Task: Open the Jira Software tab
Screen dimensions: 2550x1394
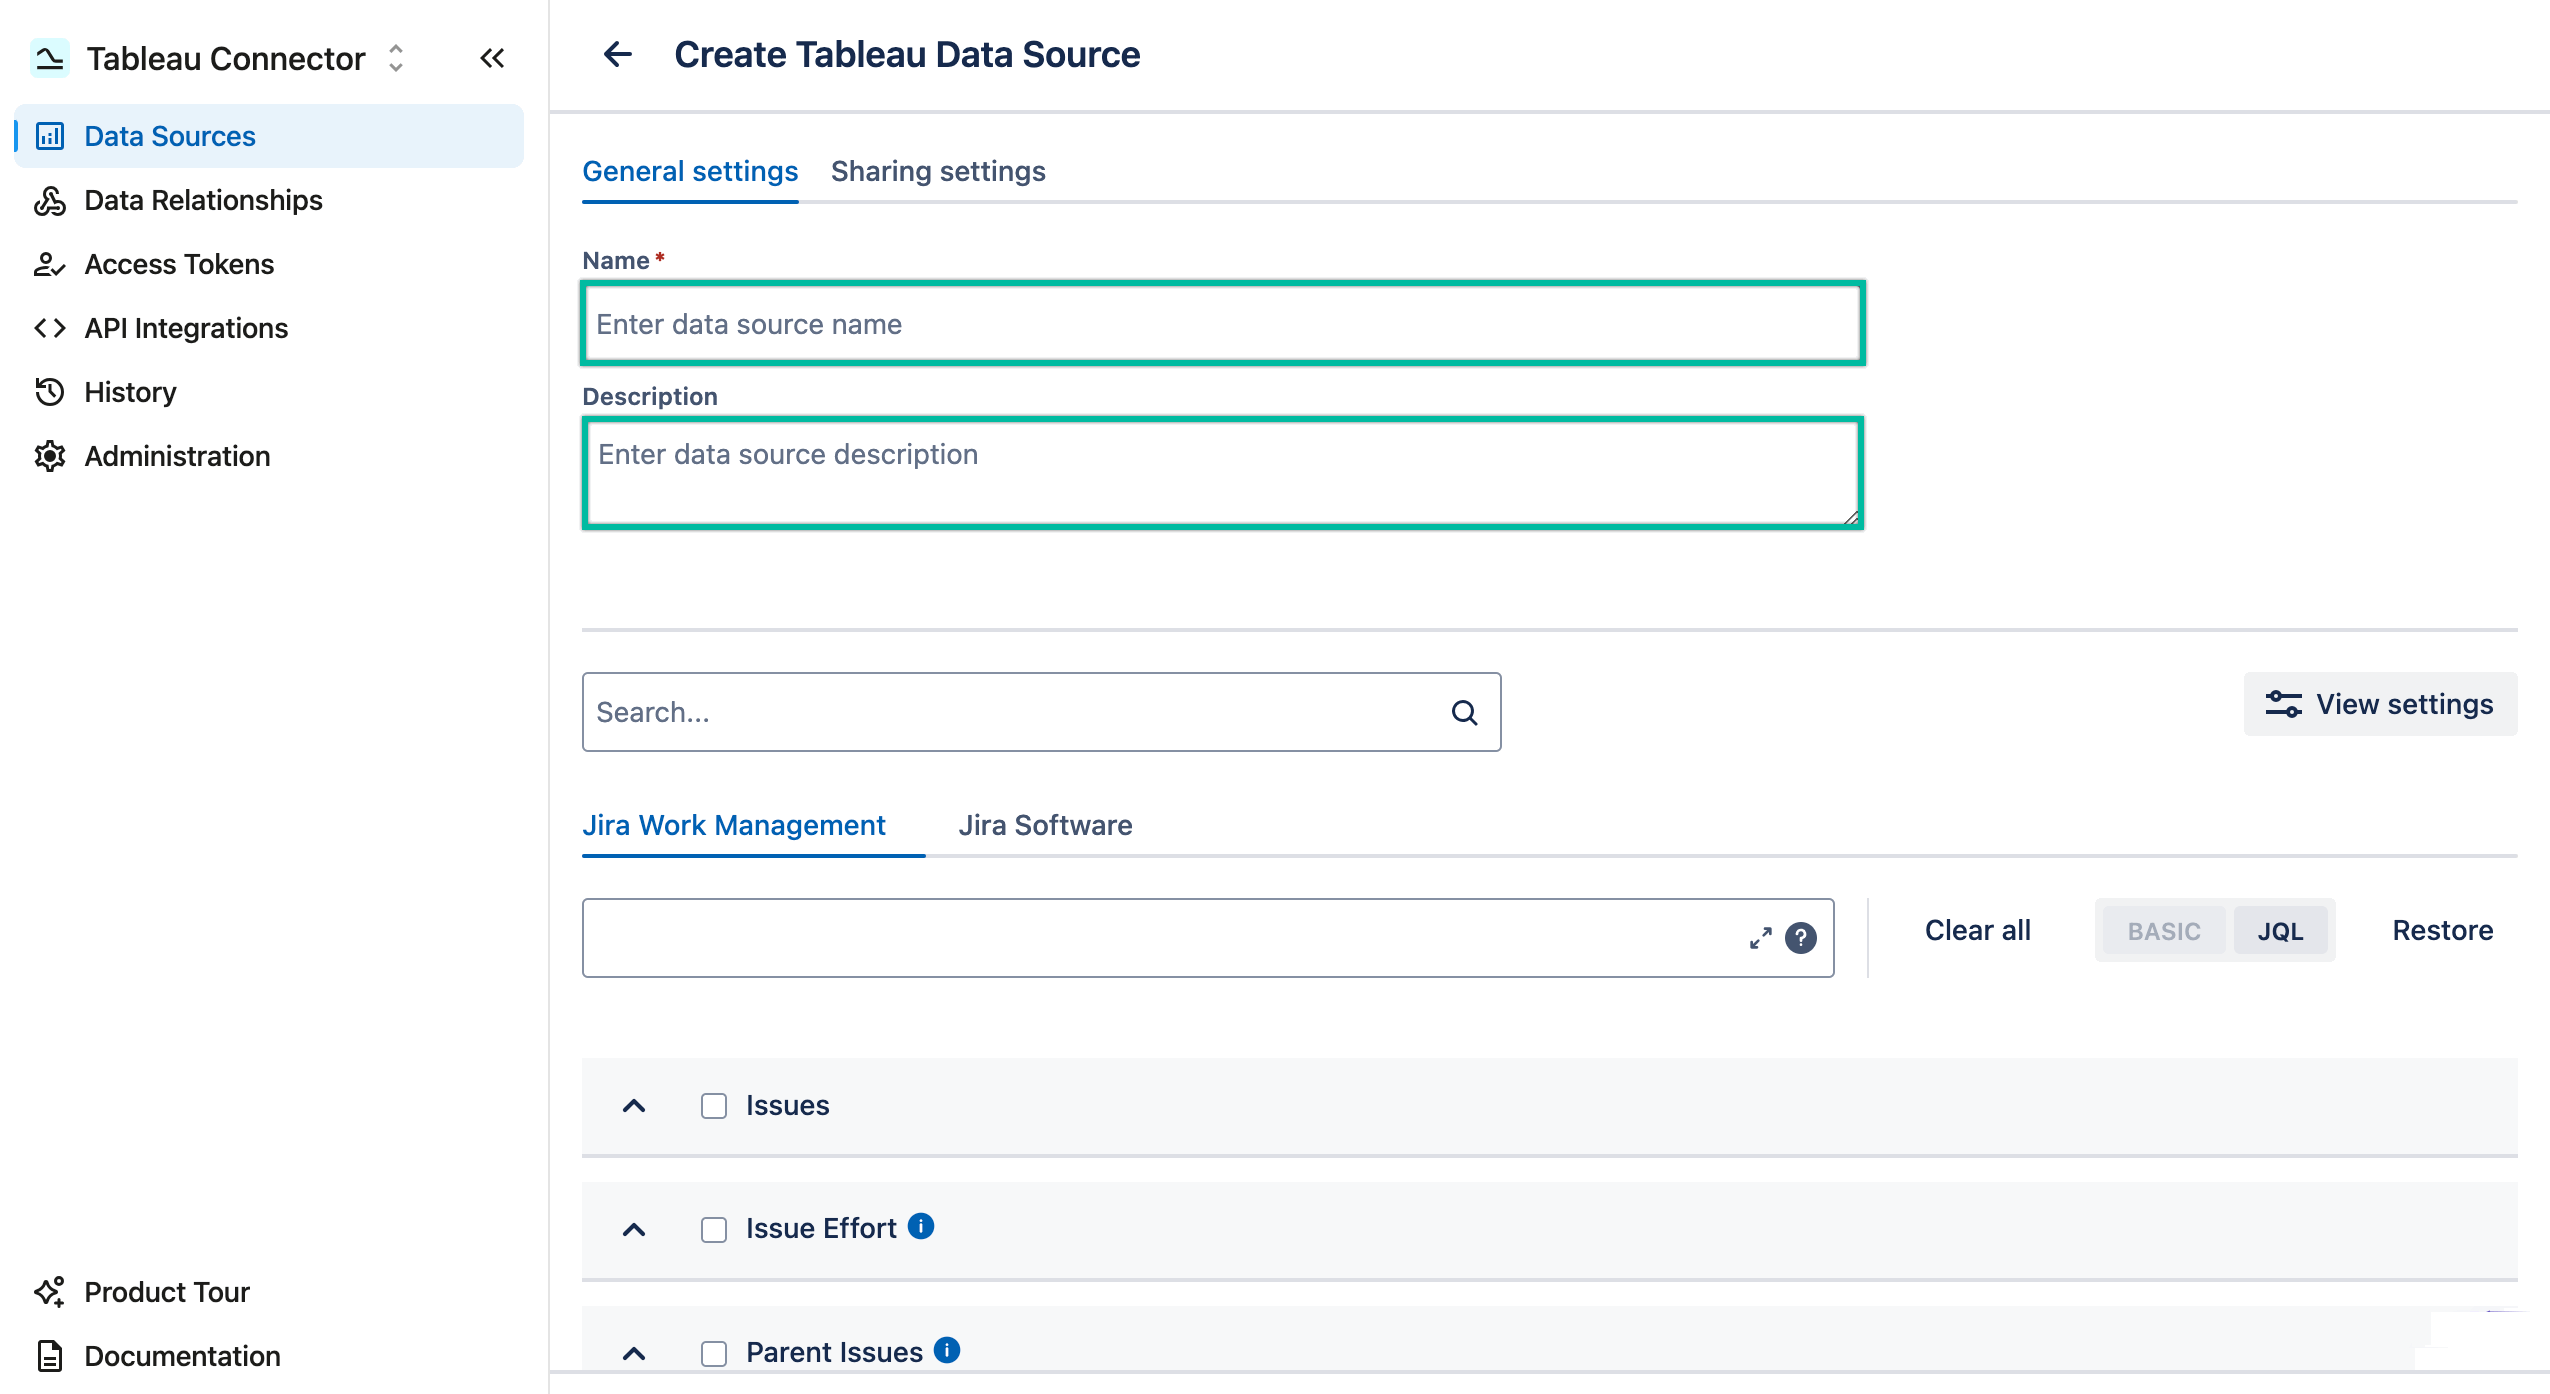Action: pyautogui.click(x=1045, y=825)
